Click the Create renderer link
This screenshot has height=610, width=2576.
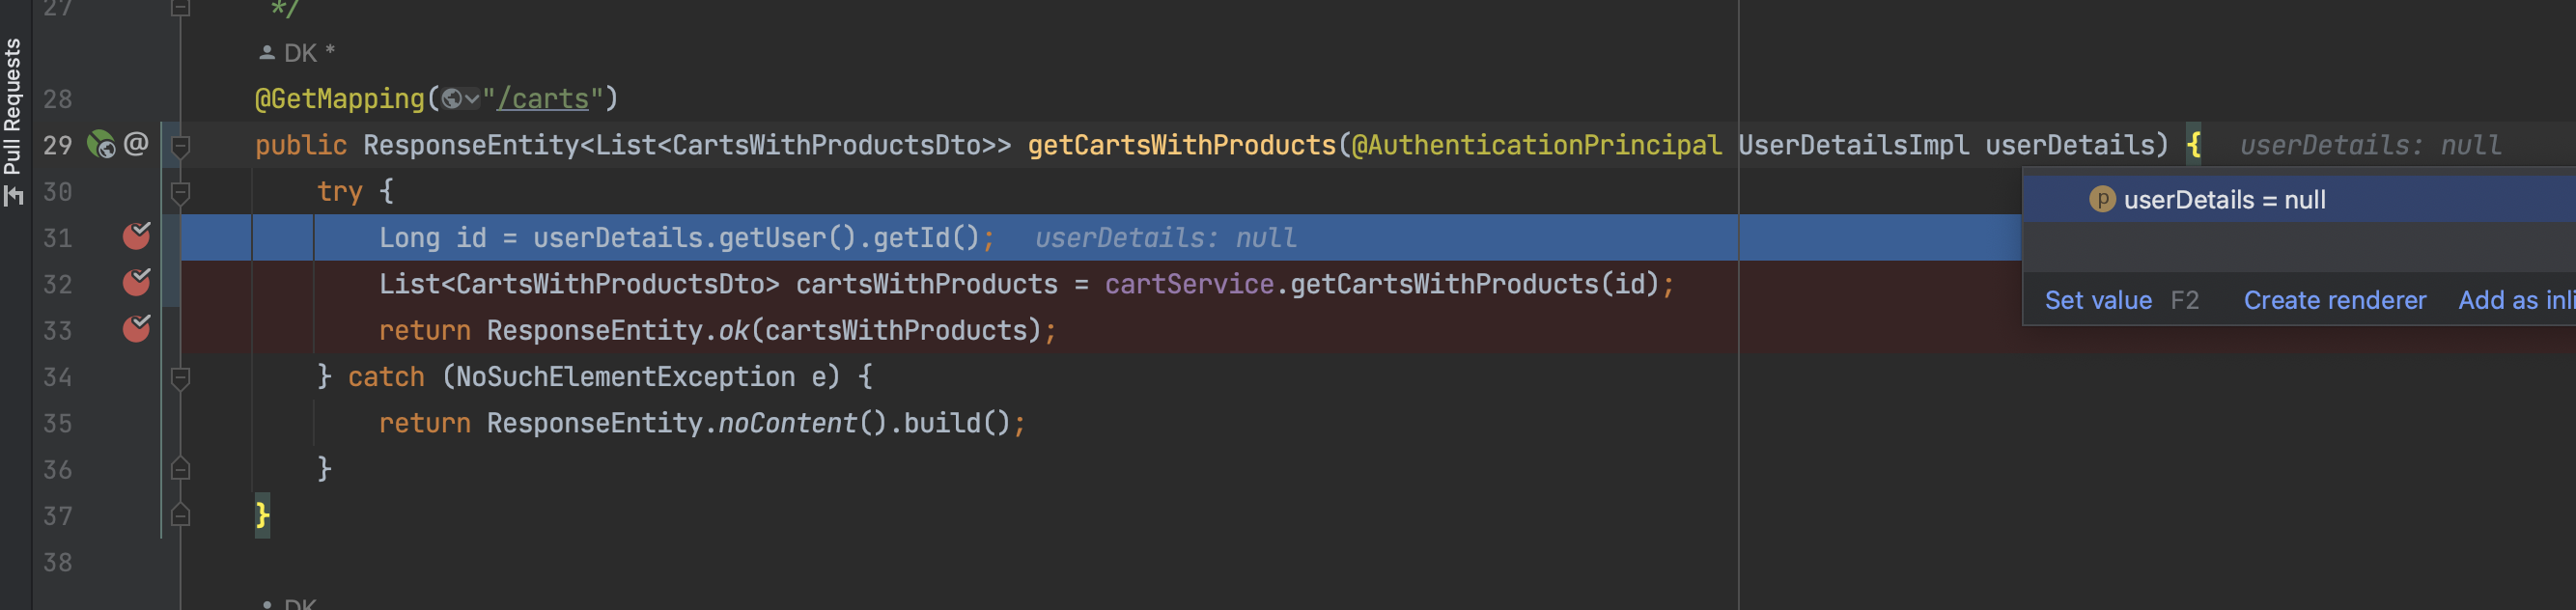pyautogui.click(x=2334, y=300)
